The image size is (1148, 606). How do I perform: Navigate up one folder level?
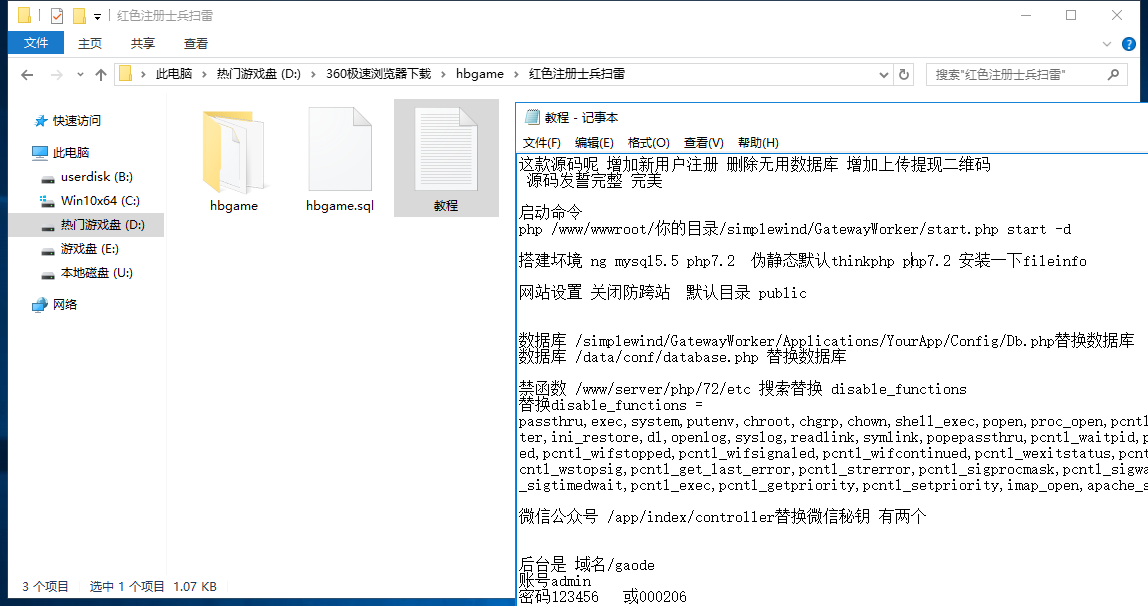click(x=100, y=75)
